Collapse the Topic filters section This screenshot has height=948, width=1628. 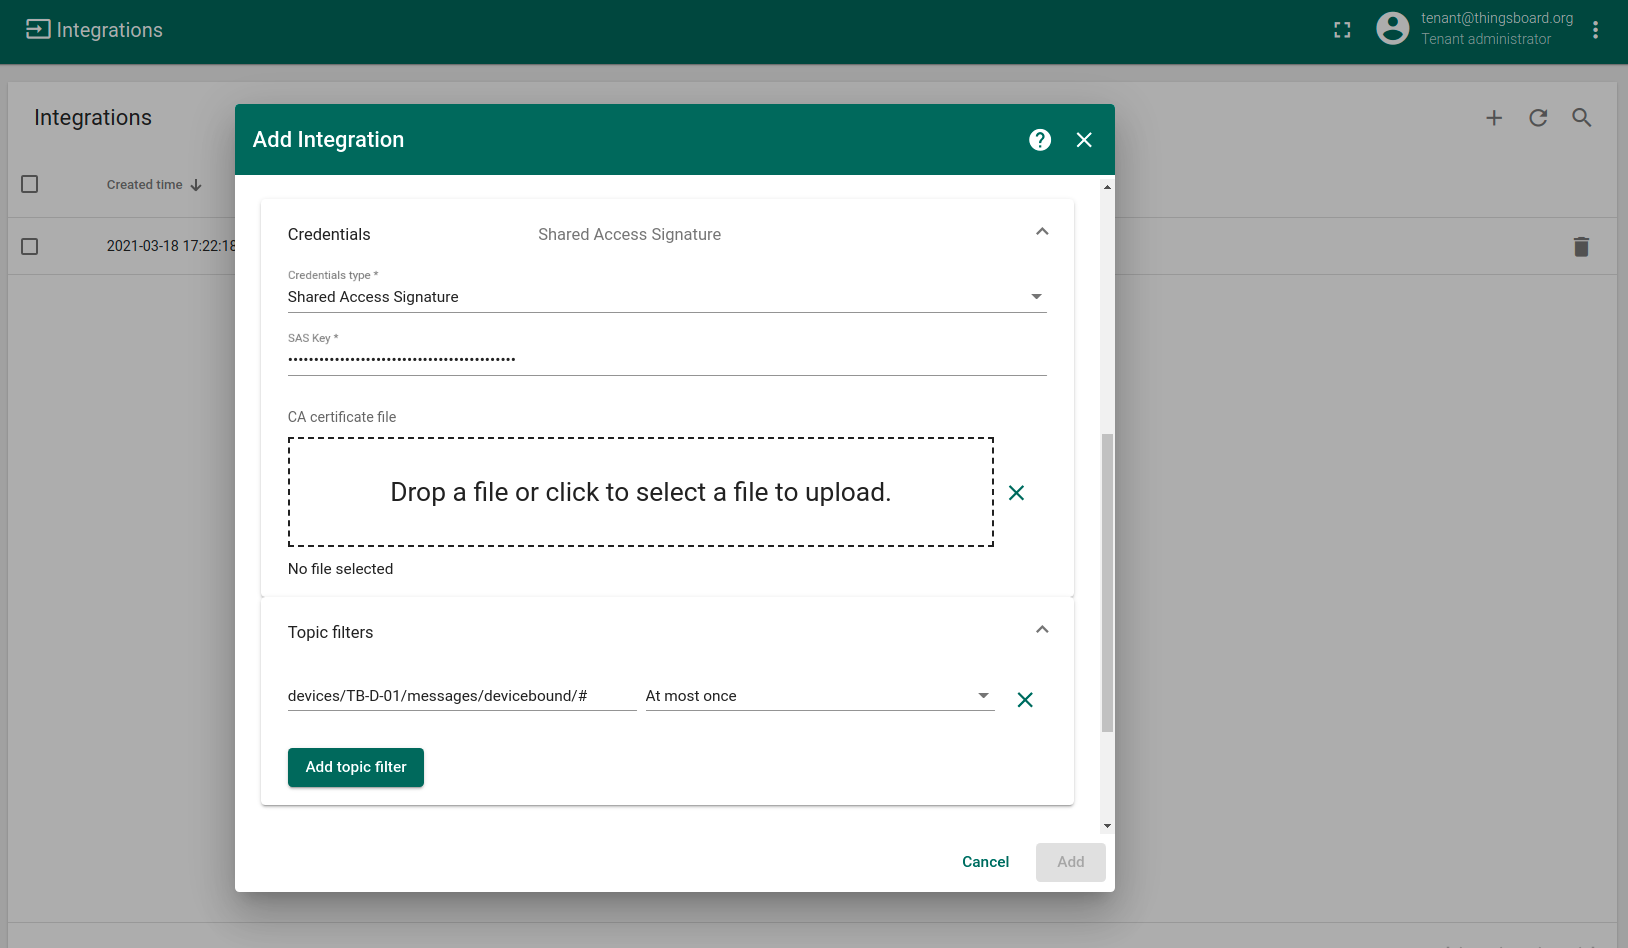(1042, 630)
